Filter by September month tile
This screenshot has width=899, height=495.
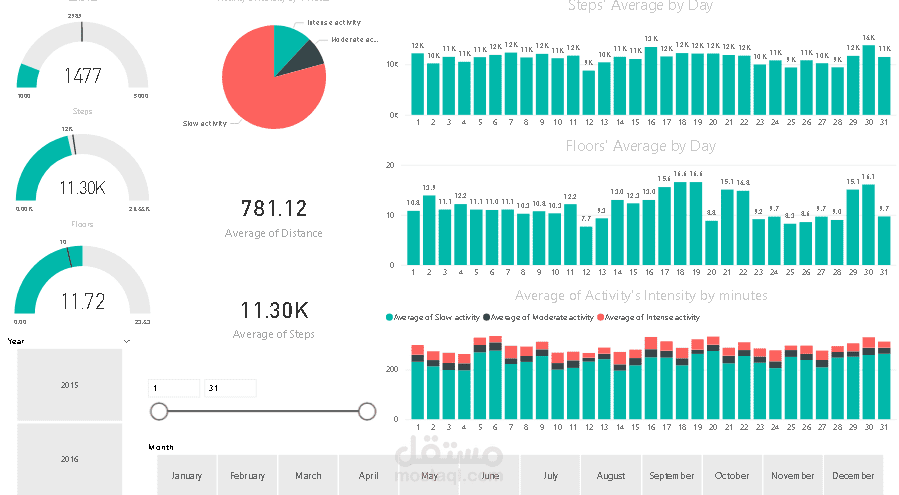click(672, 475)
